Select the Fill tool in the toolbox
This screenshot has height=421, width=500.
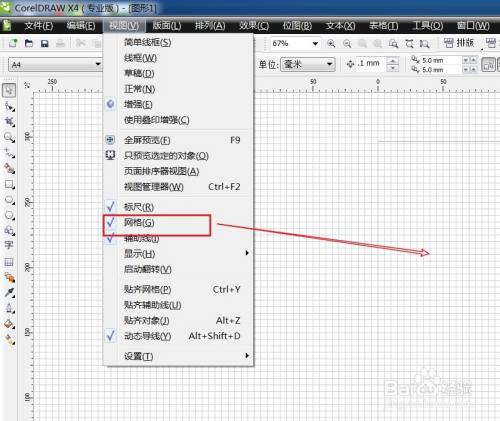point(9,324)
